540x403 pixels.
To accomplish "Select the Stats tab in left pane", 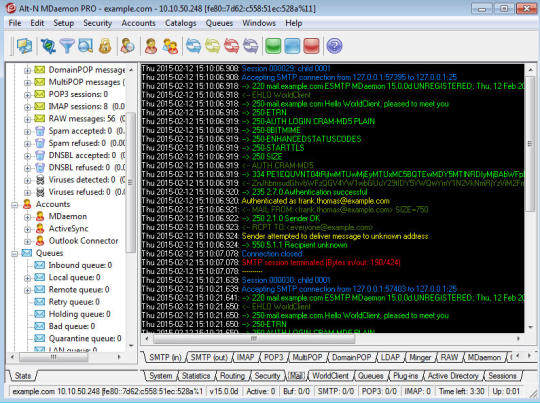I will (23, 376).
